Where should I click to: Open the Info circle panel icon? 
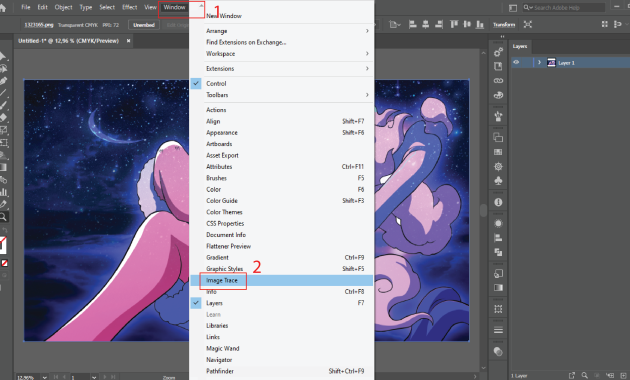(498, 202)
